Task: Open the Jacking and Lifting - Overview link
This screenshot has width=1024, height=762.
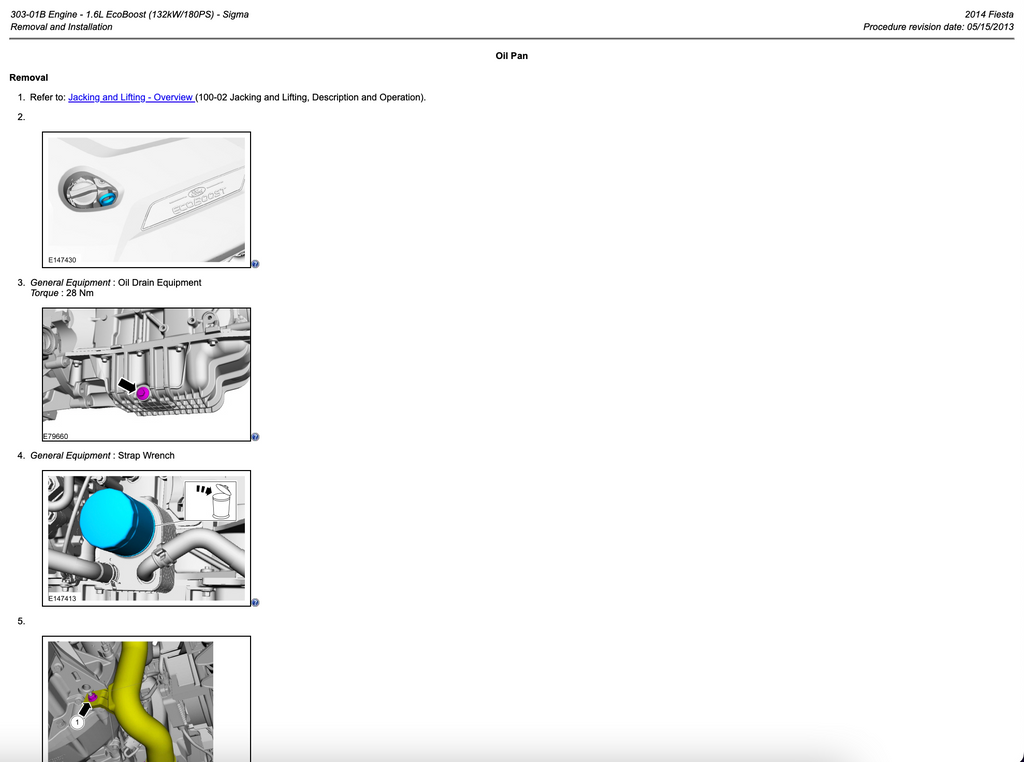Action: [131, 97]
